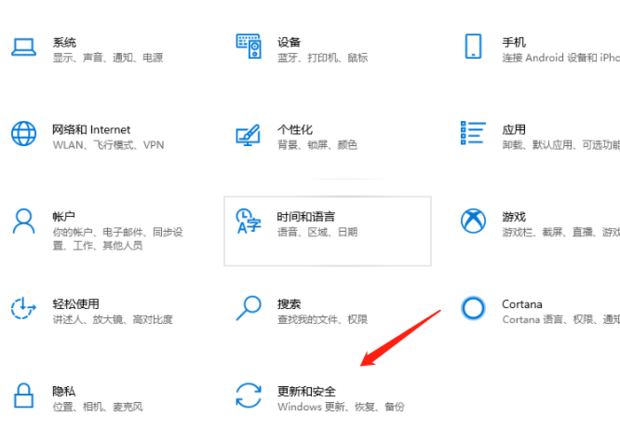Click the paintbrush 个性化 icon
620x443 pixels.
pyautogui.click(x=248, y=134)
